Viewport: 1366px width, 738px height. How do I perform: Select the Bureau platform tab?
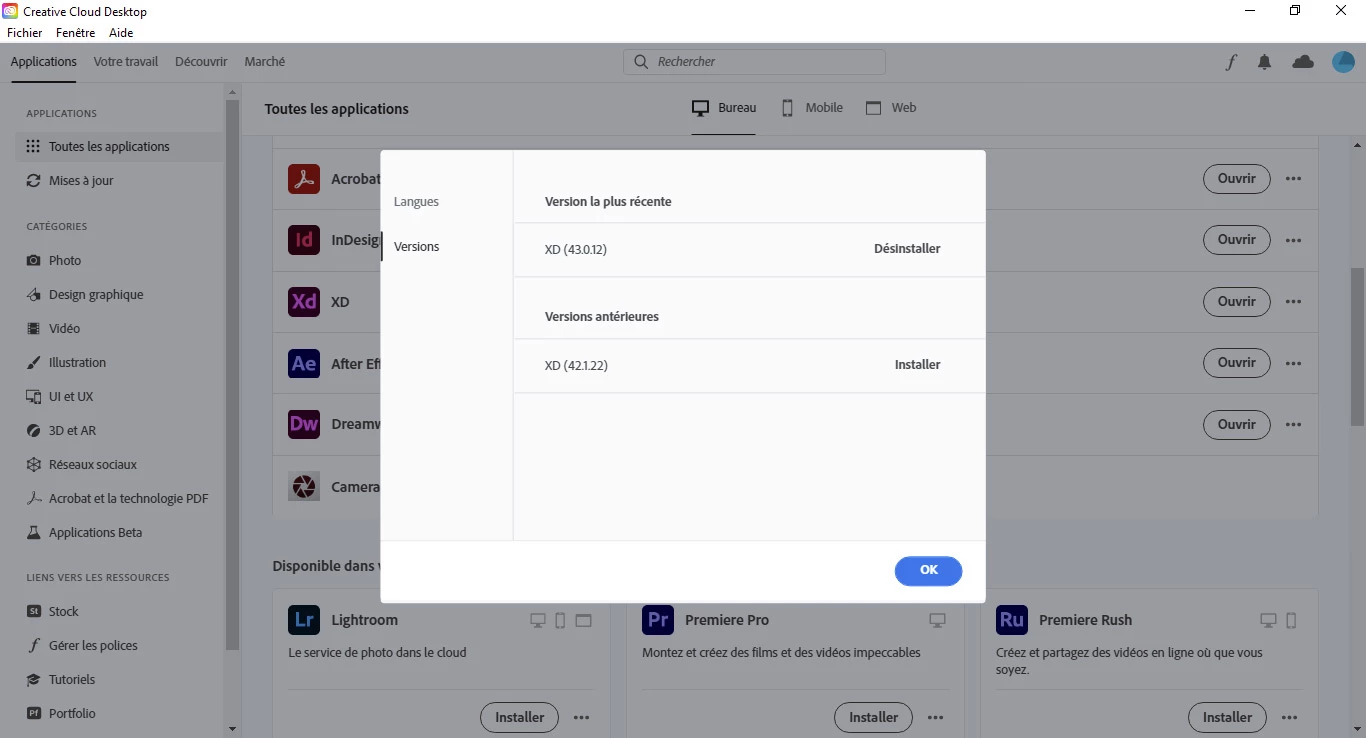tap(725, 108)
